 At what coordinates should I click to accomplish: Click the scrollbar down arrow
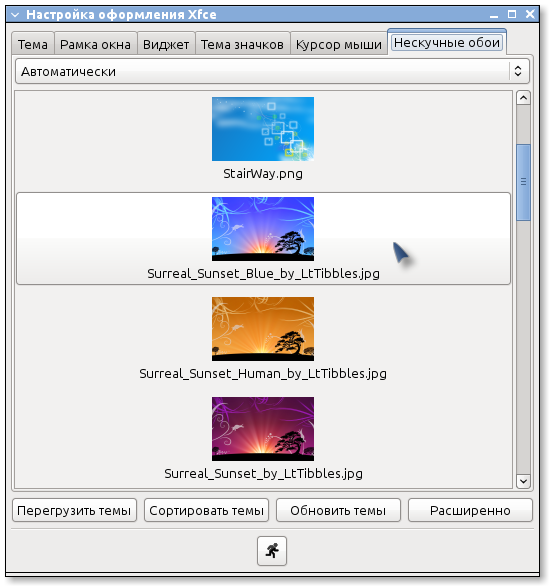523,481
